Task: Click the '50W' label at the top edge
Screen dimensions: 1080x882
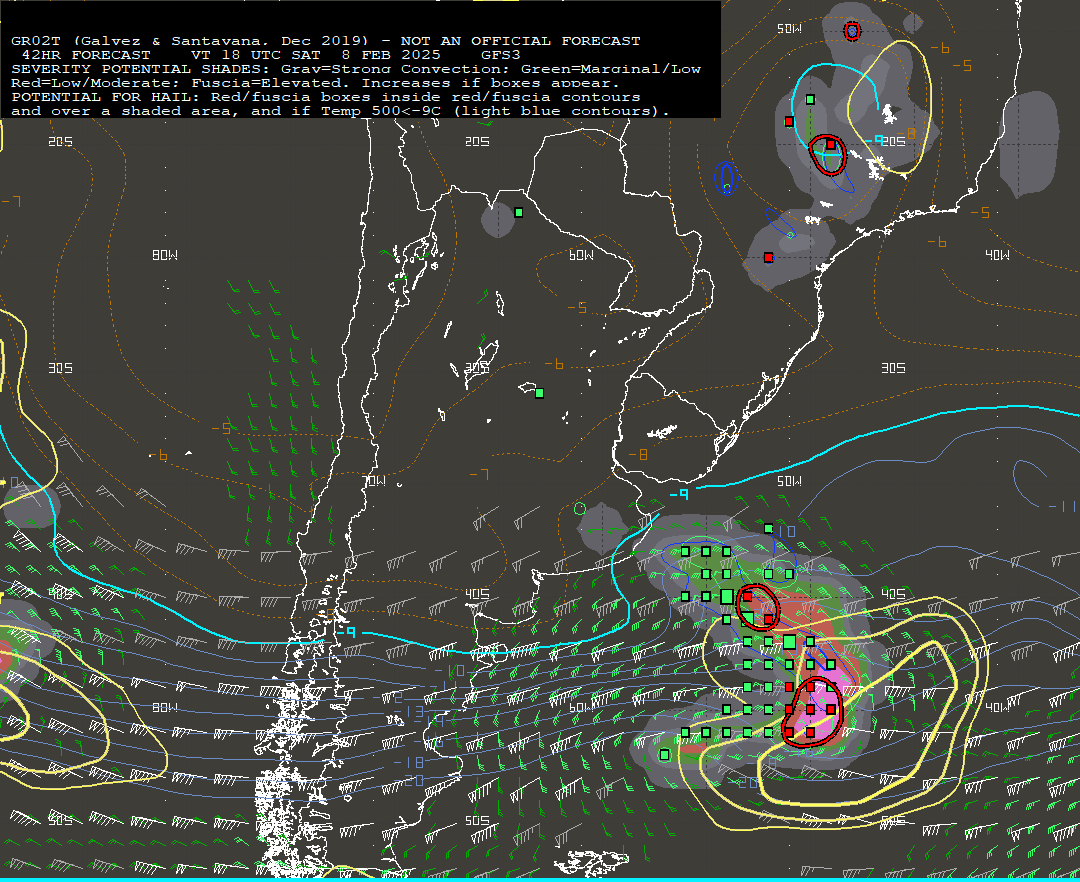Action: click(789, 29)
